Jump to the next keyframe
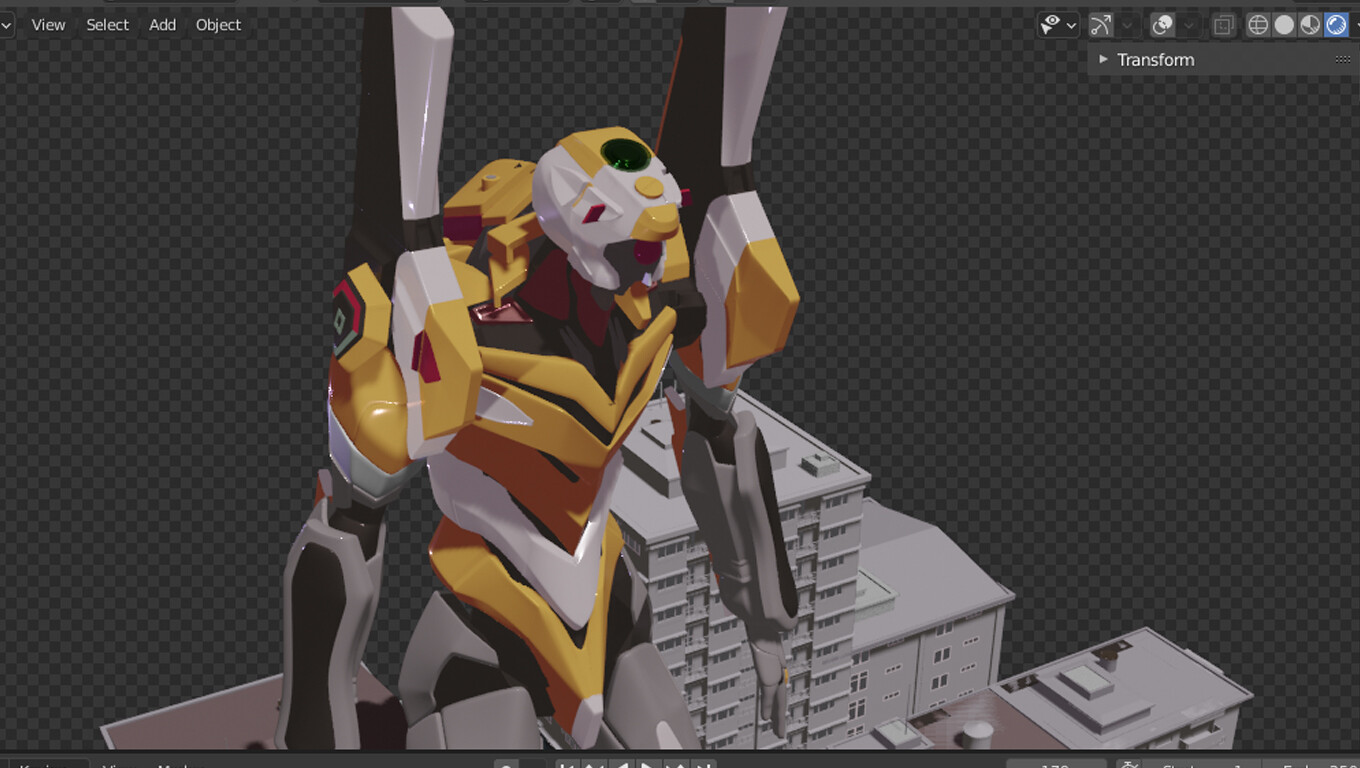The image size is (1360, 768). [x=677, y=764]
